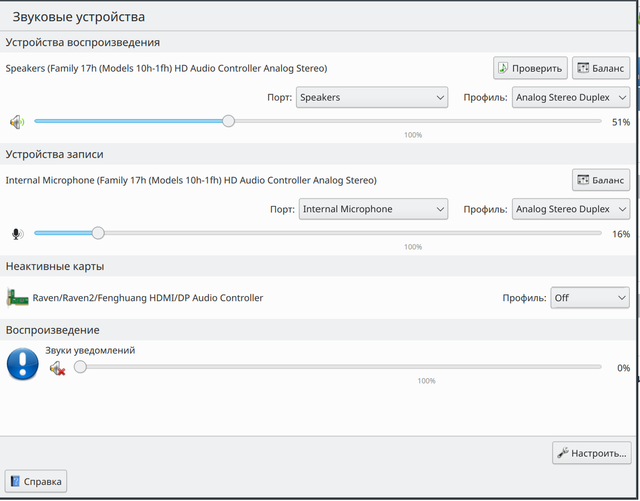Click the Устройства воспроизведения section header
640x501 pixels.
[x=82, y=42]
